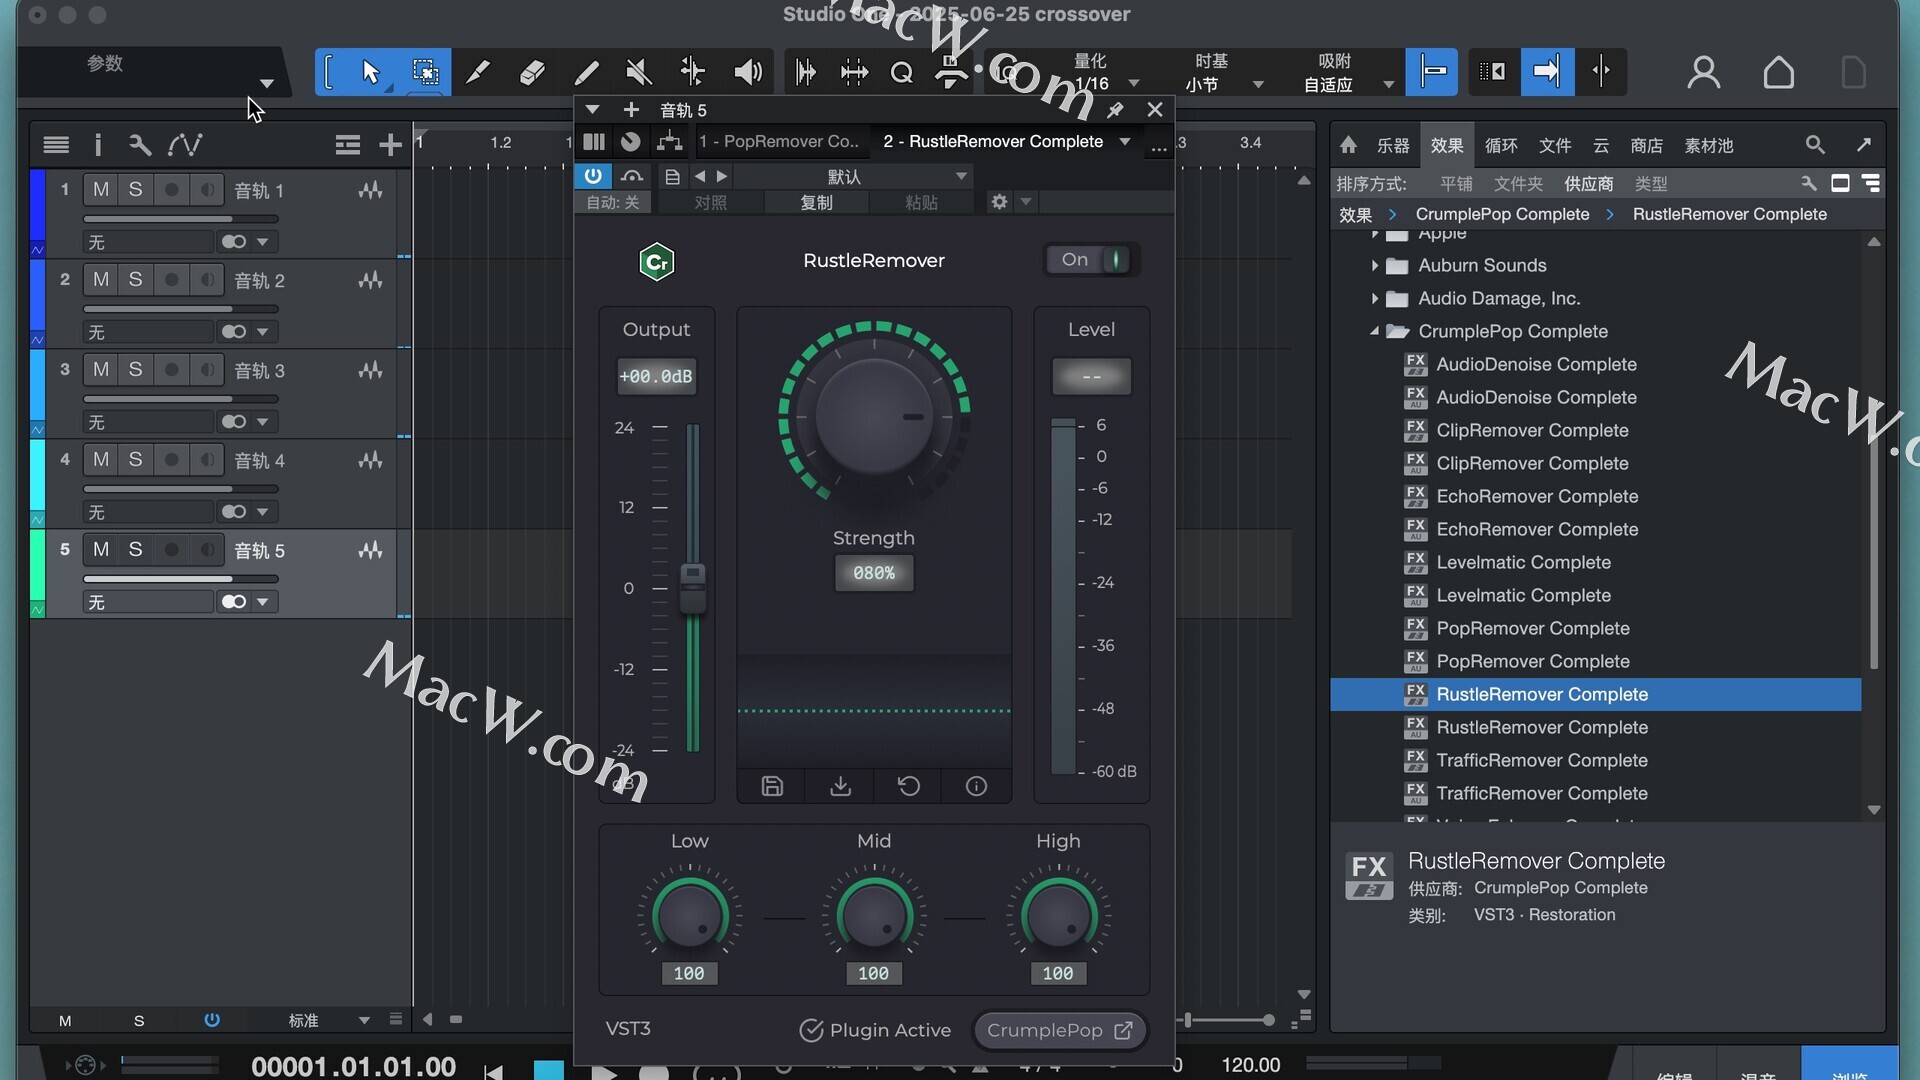The height and width of the screenshot is (1080, 1920).
Task: Click the 复制 button
Action: click(x=816, y=202)
